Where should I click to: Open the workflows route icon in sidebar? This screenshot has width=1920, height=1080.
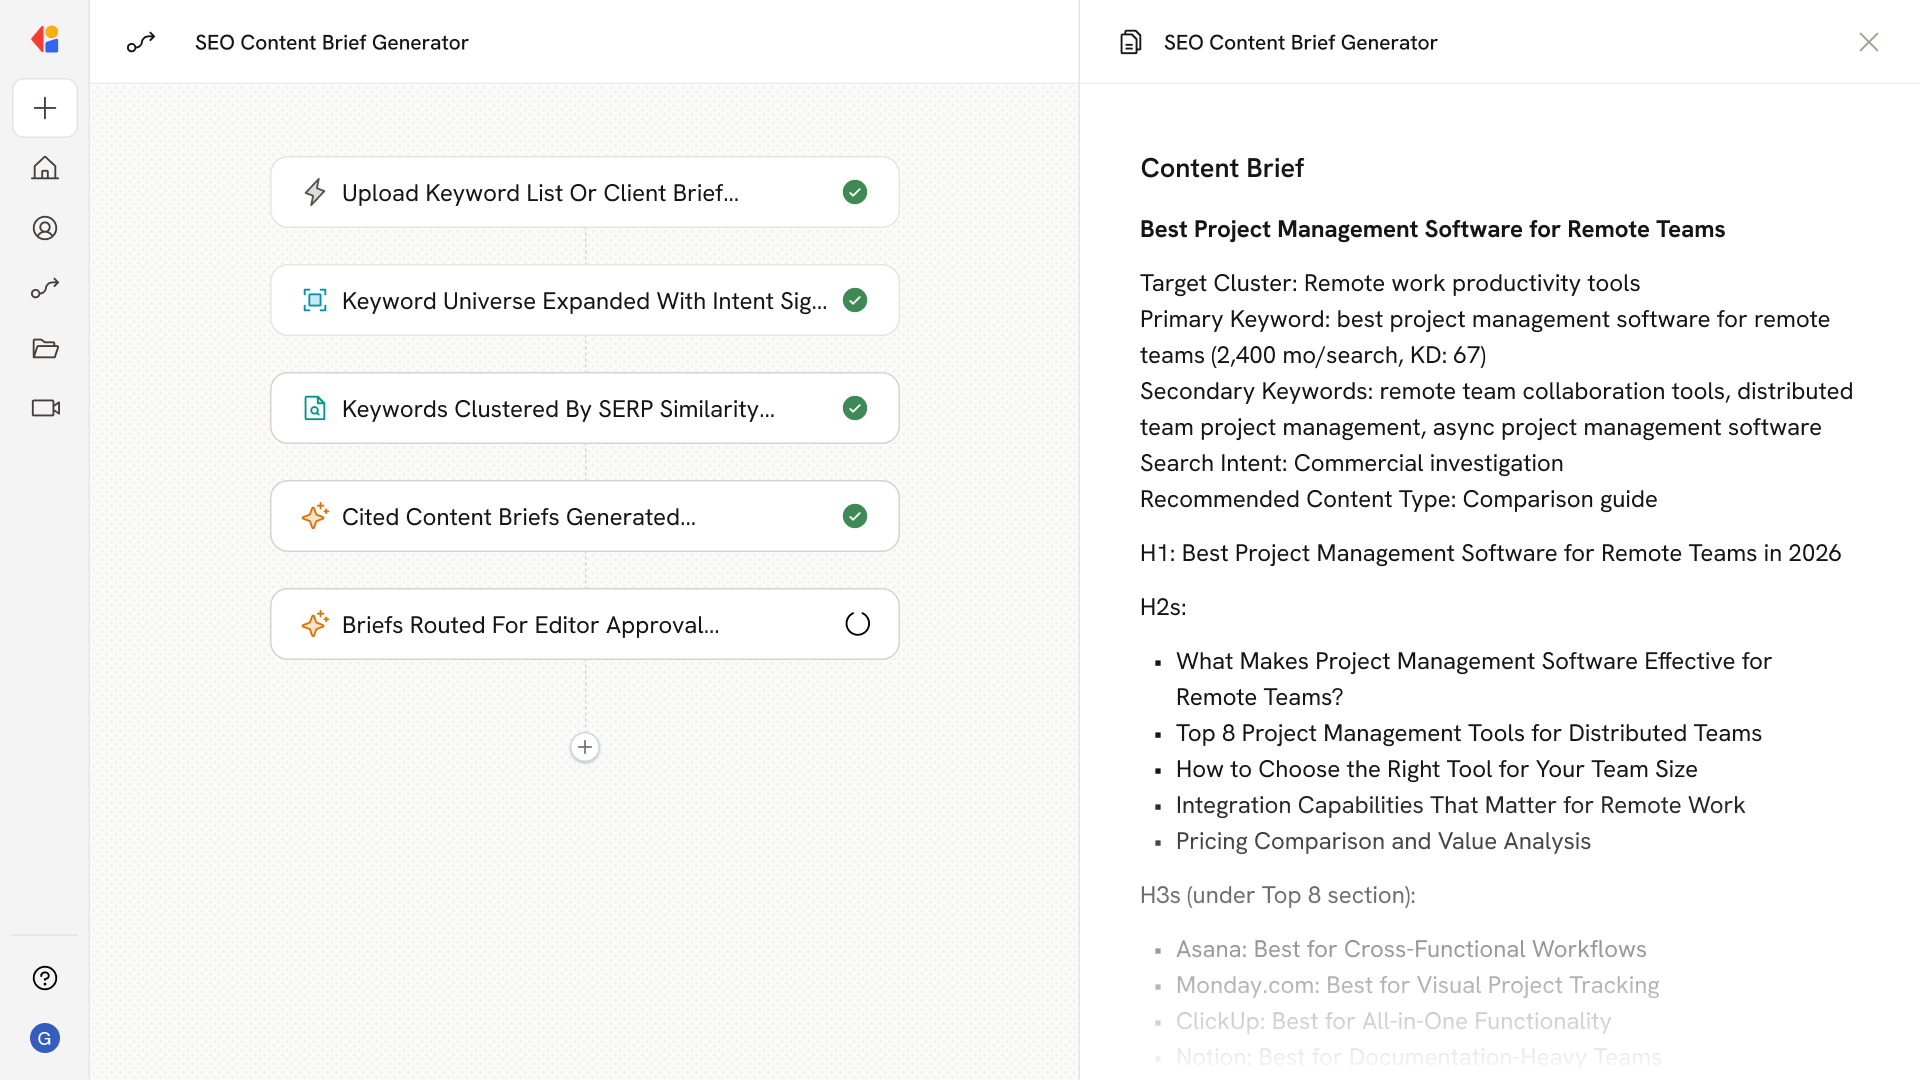coord(45,288)
